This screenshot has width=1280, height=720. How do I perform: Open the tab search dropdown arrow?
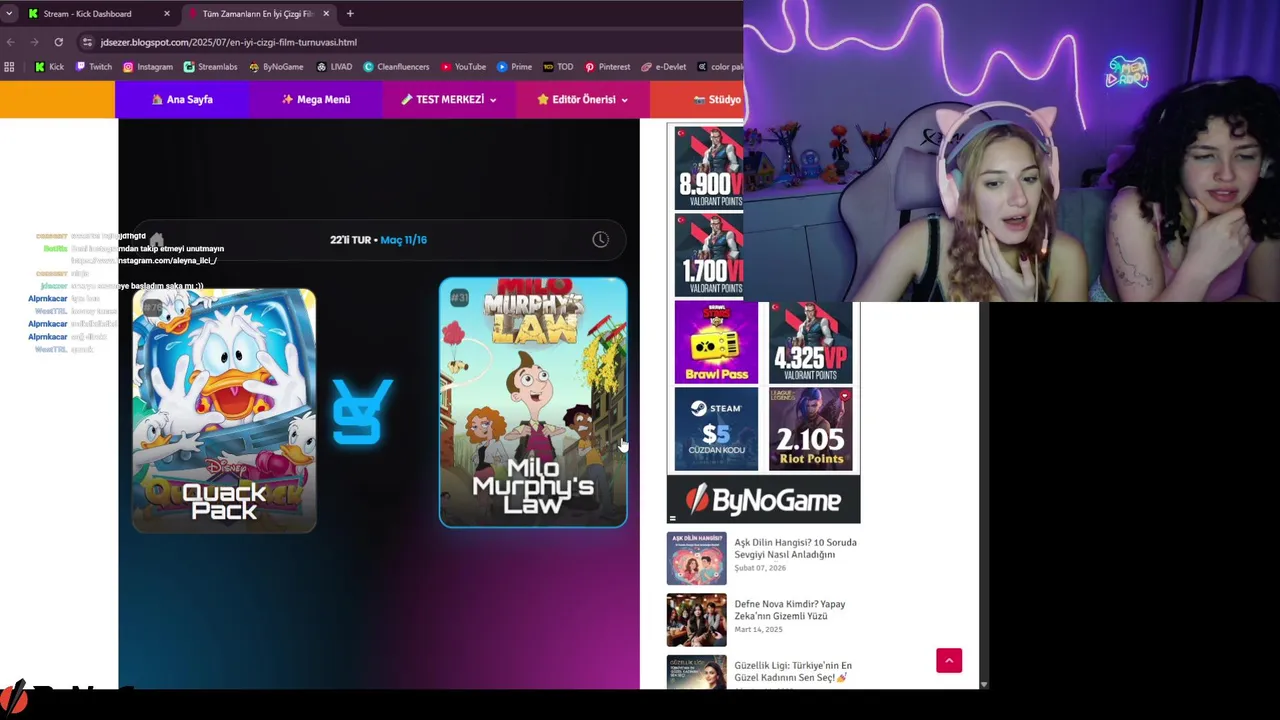[x=9, y=14]
